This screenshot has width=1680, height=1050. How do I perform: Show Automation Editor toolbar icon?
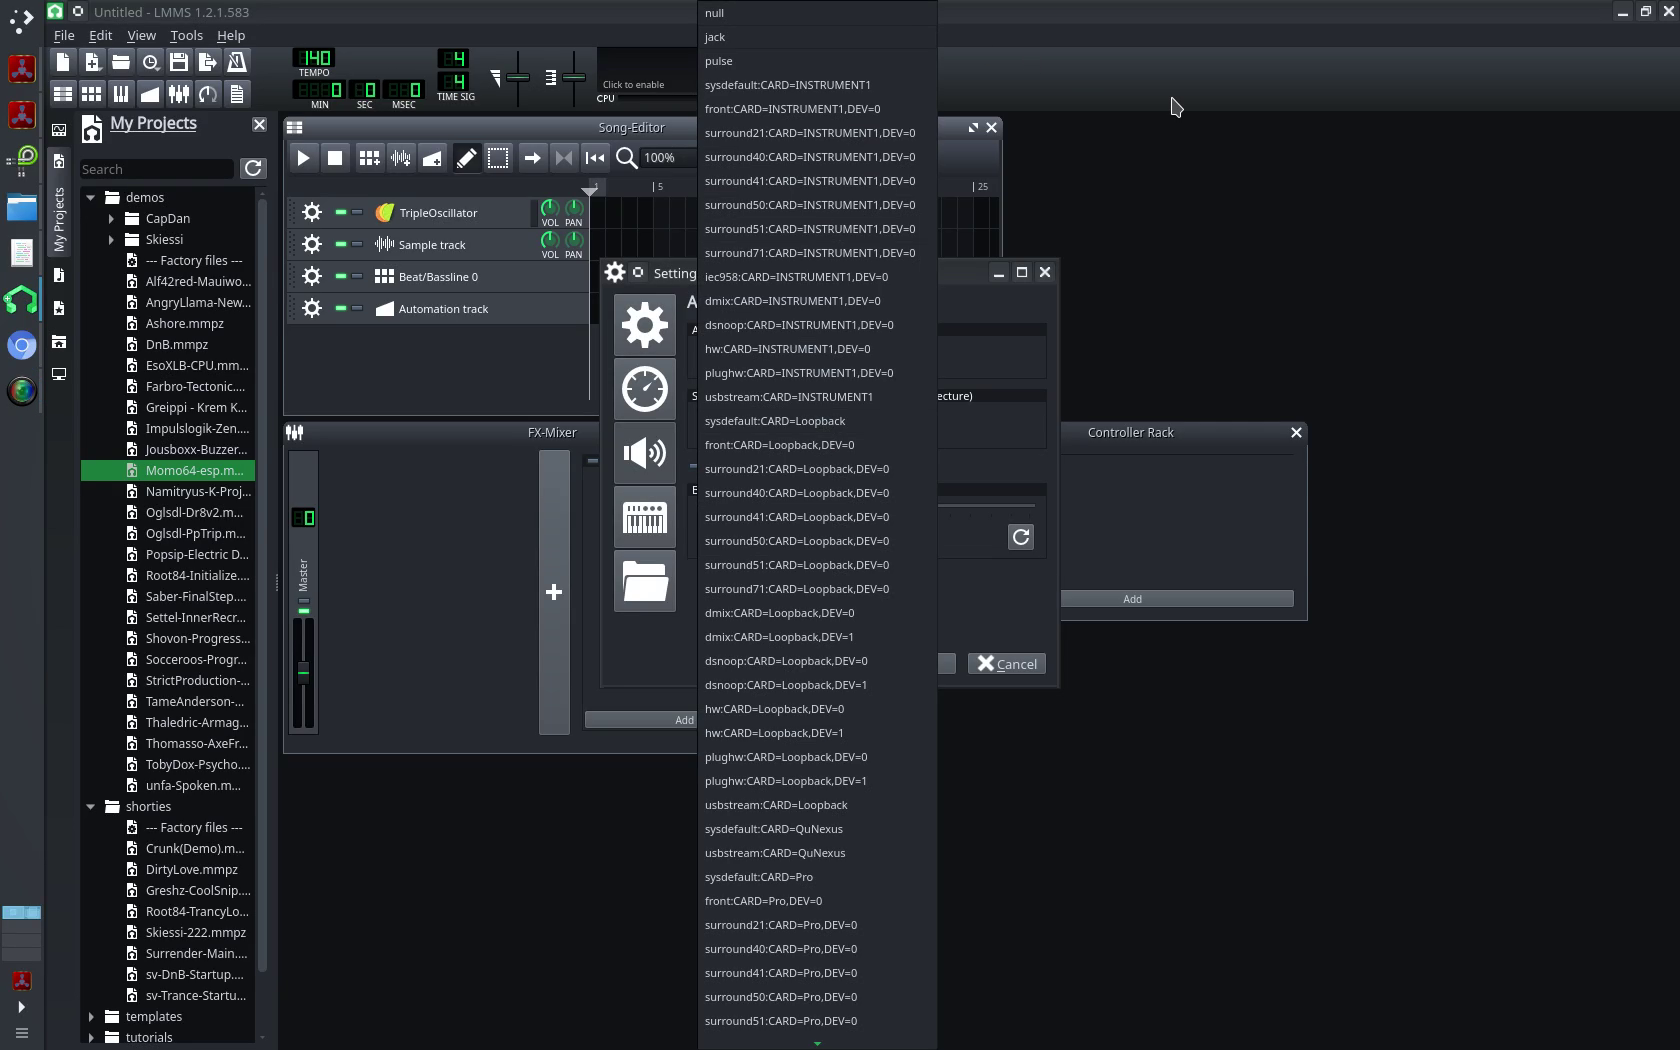[150, 94]
